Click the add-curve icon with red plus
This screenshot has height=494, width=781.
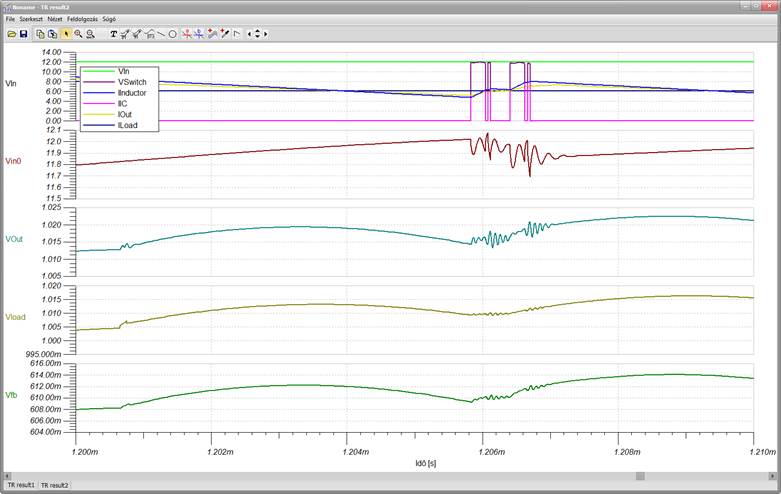click(x=213, y=34)
